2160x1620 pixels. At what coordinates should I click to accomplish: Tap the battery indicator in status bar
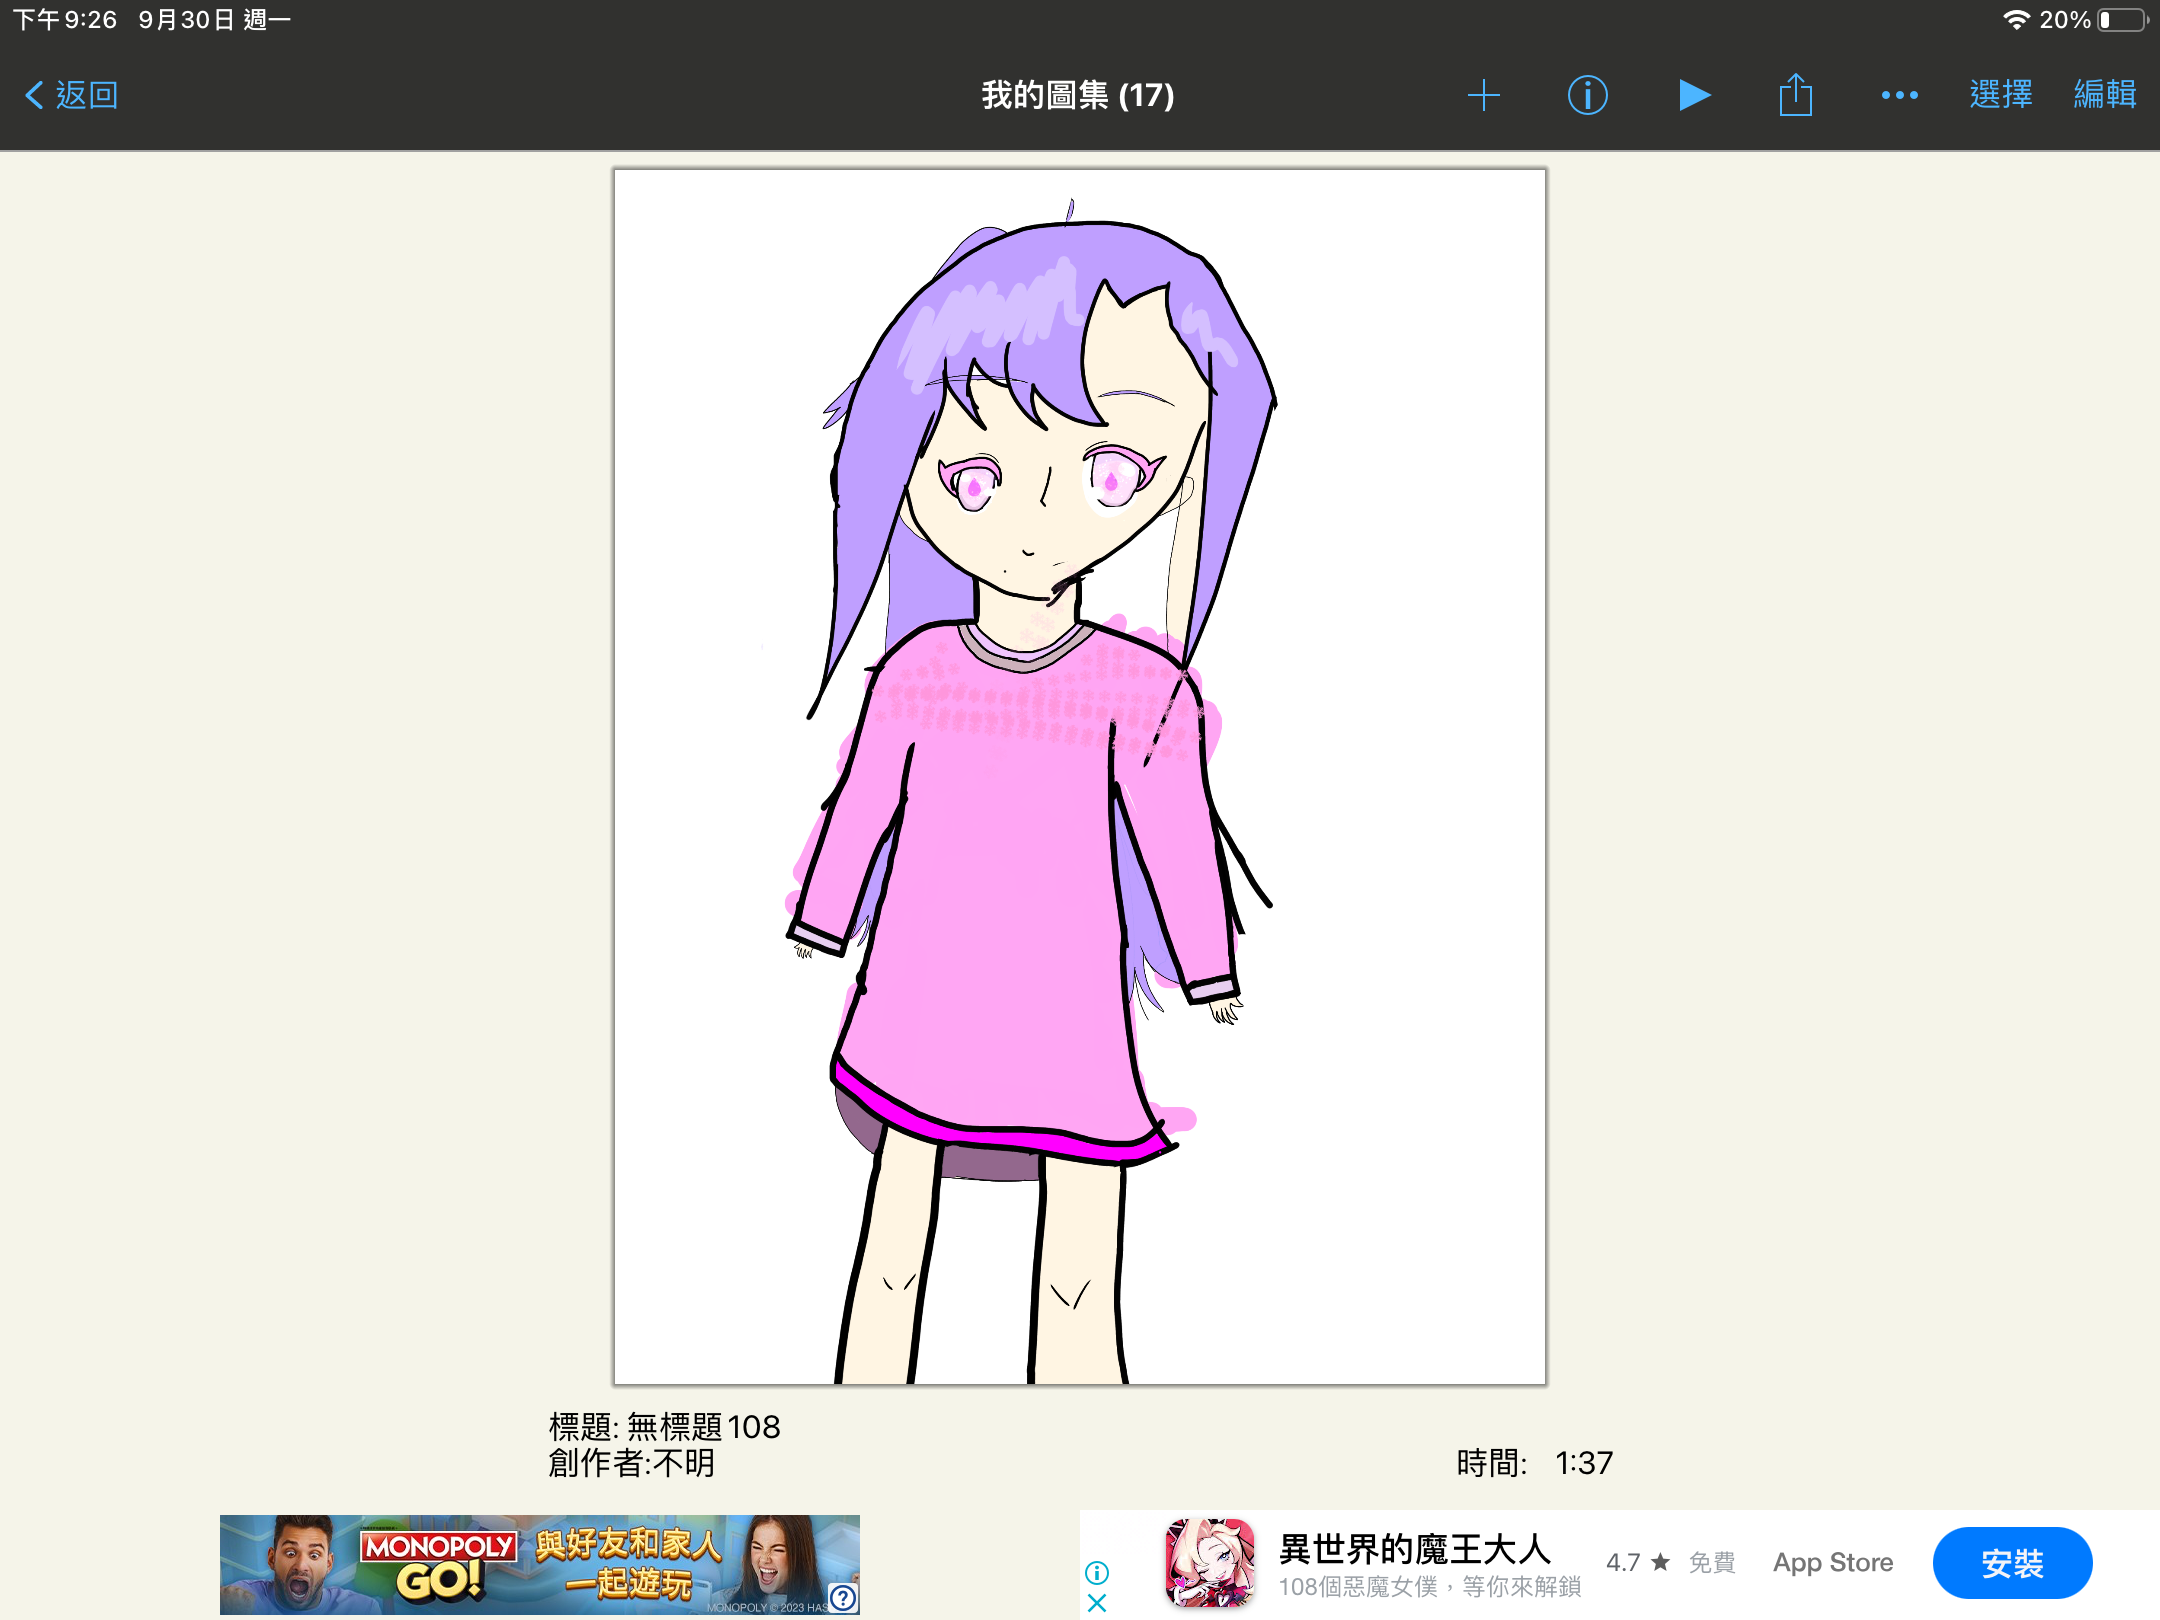click(x=2122, y=20)
